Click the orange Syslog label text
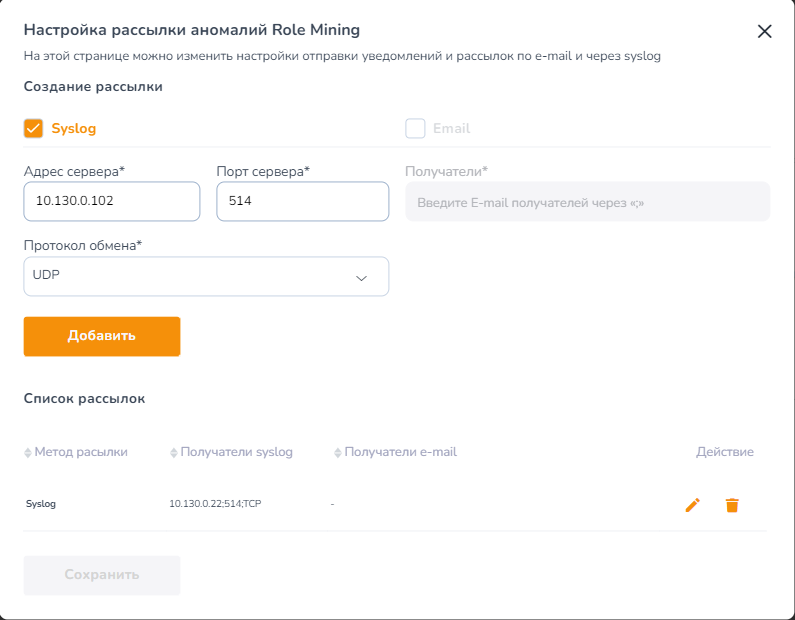Viewport: 795px width, 620px height. pyautogui.click(x=74, y=128)
